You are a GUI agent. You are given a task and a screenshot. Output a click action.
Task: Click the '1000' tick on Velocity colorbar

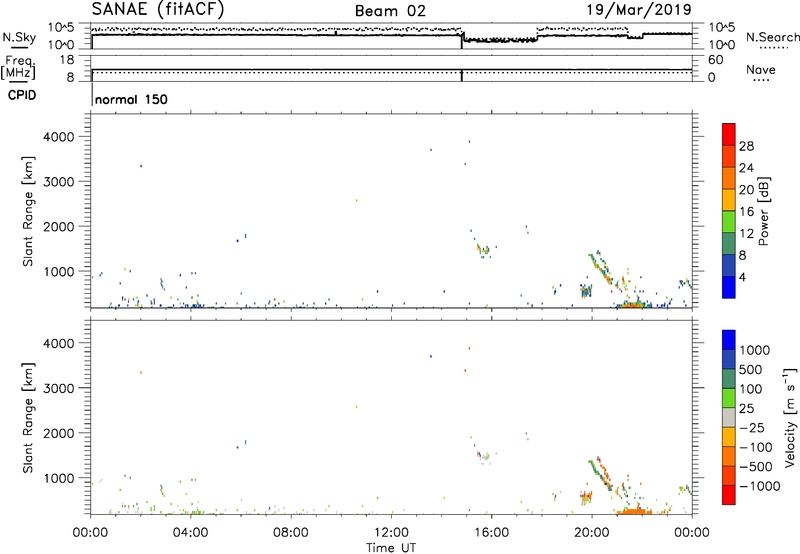coord(754,350)
